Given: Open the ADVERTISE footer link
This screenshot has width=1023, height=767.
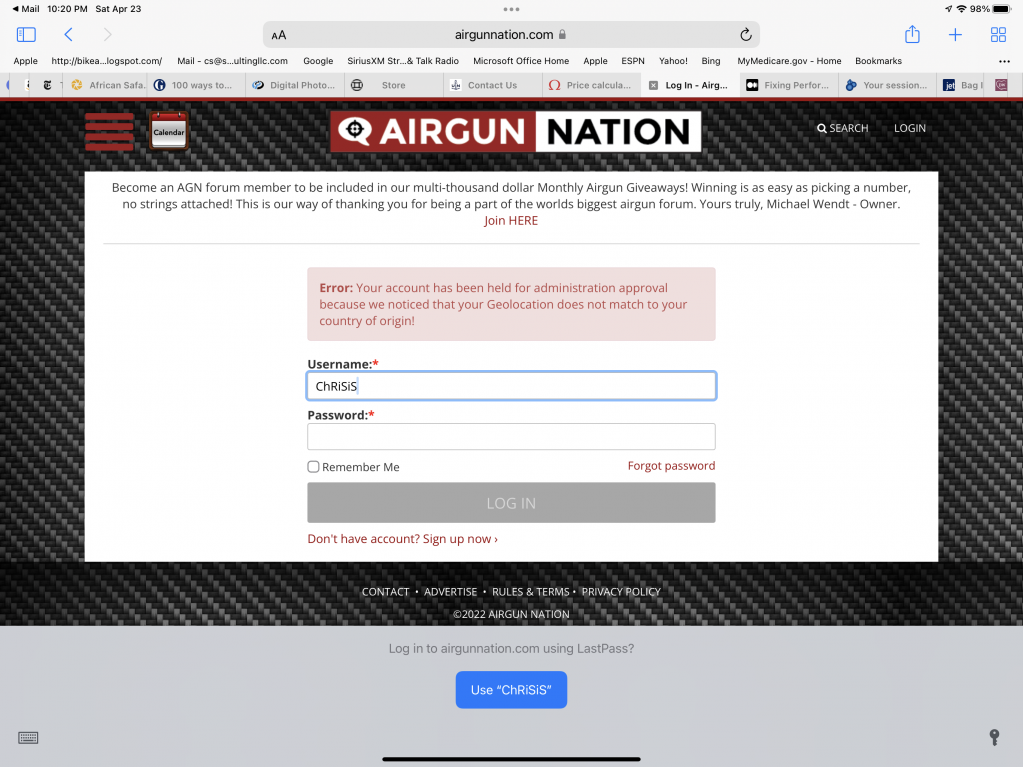Looking at the screenshot, I should pyautogui.click(x=450, y=592).
